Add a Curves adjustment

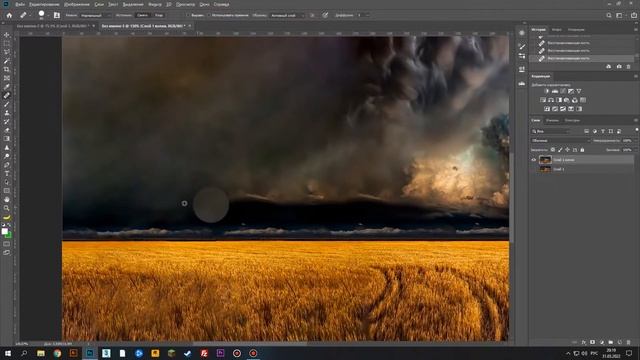563,91
